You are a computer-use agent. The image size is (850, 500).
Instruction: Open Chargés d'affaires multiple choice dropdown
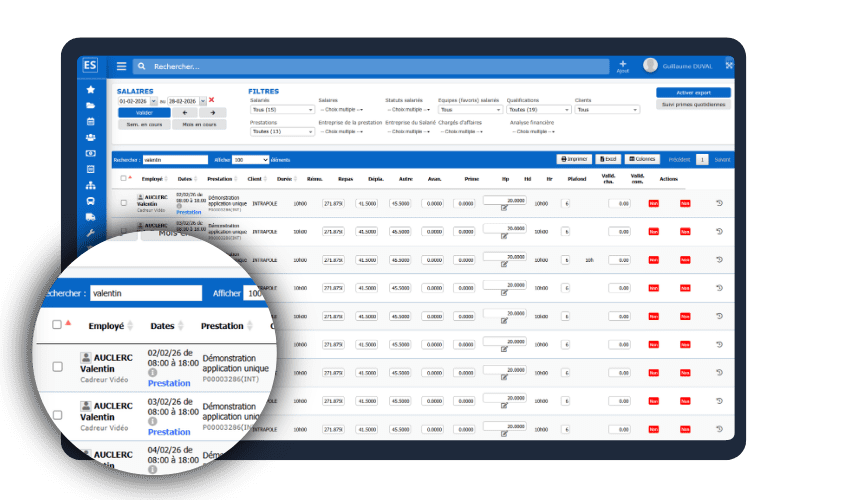click(x=461, y=132)
